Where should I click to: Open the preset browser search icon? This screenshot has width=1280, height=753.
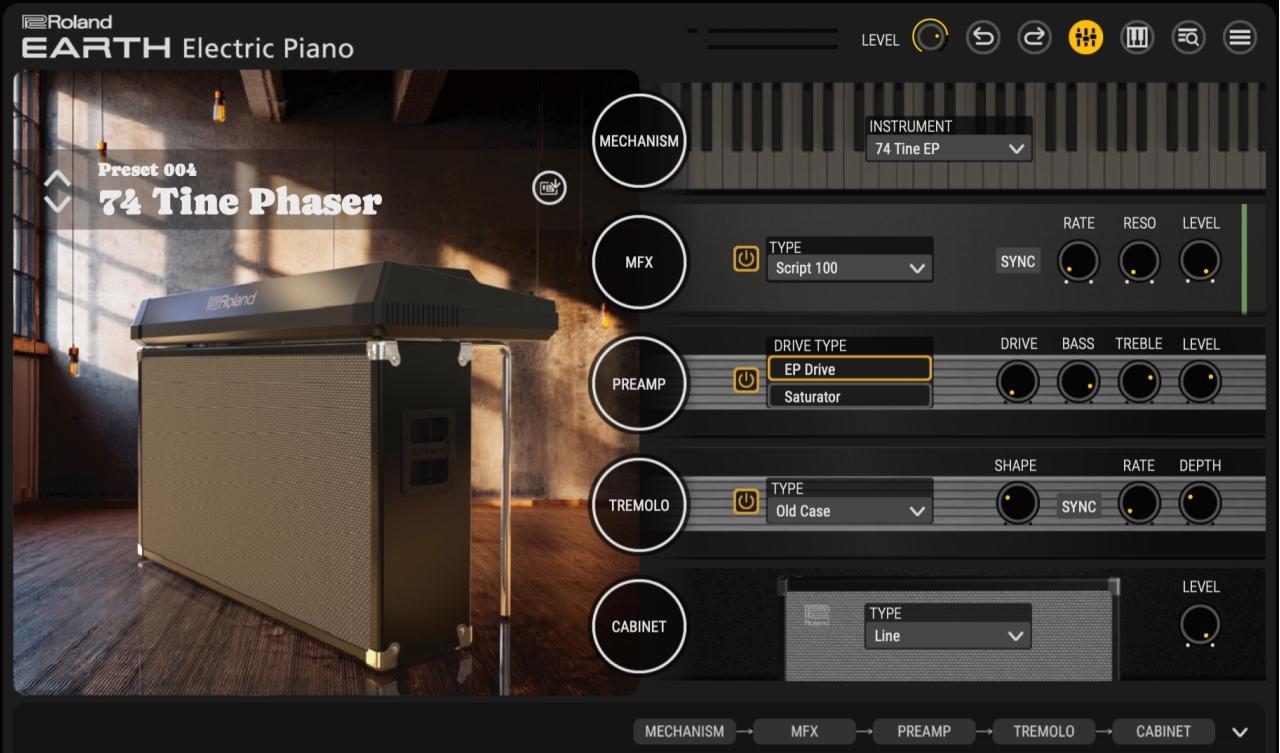click(x=1189, y=38)
